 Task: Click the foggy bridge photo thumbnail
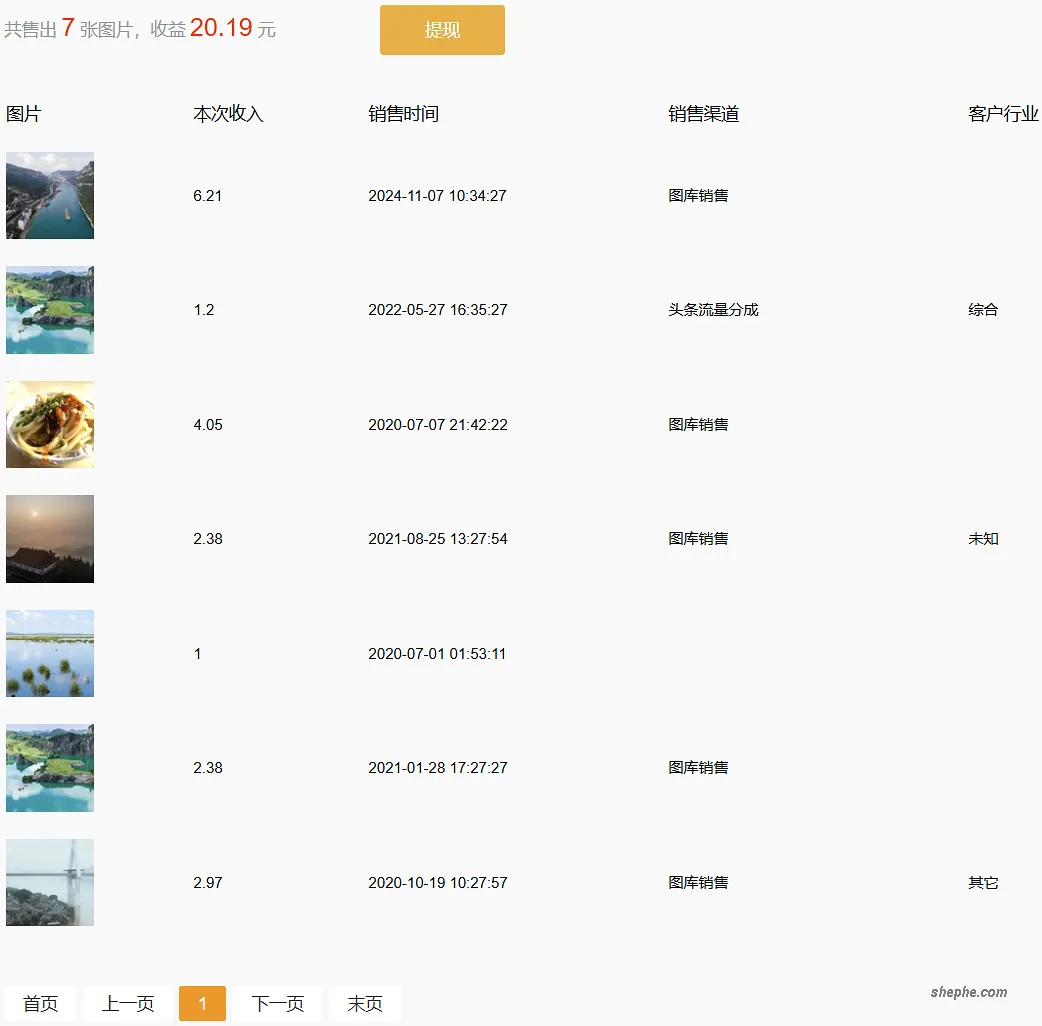coord(50,882)
